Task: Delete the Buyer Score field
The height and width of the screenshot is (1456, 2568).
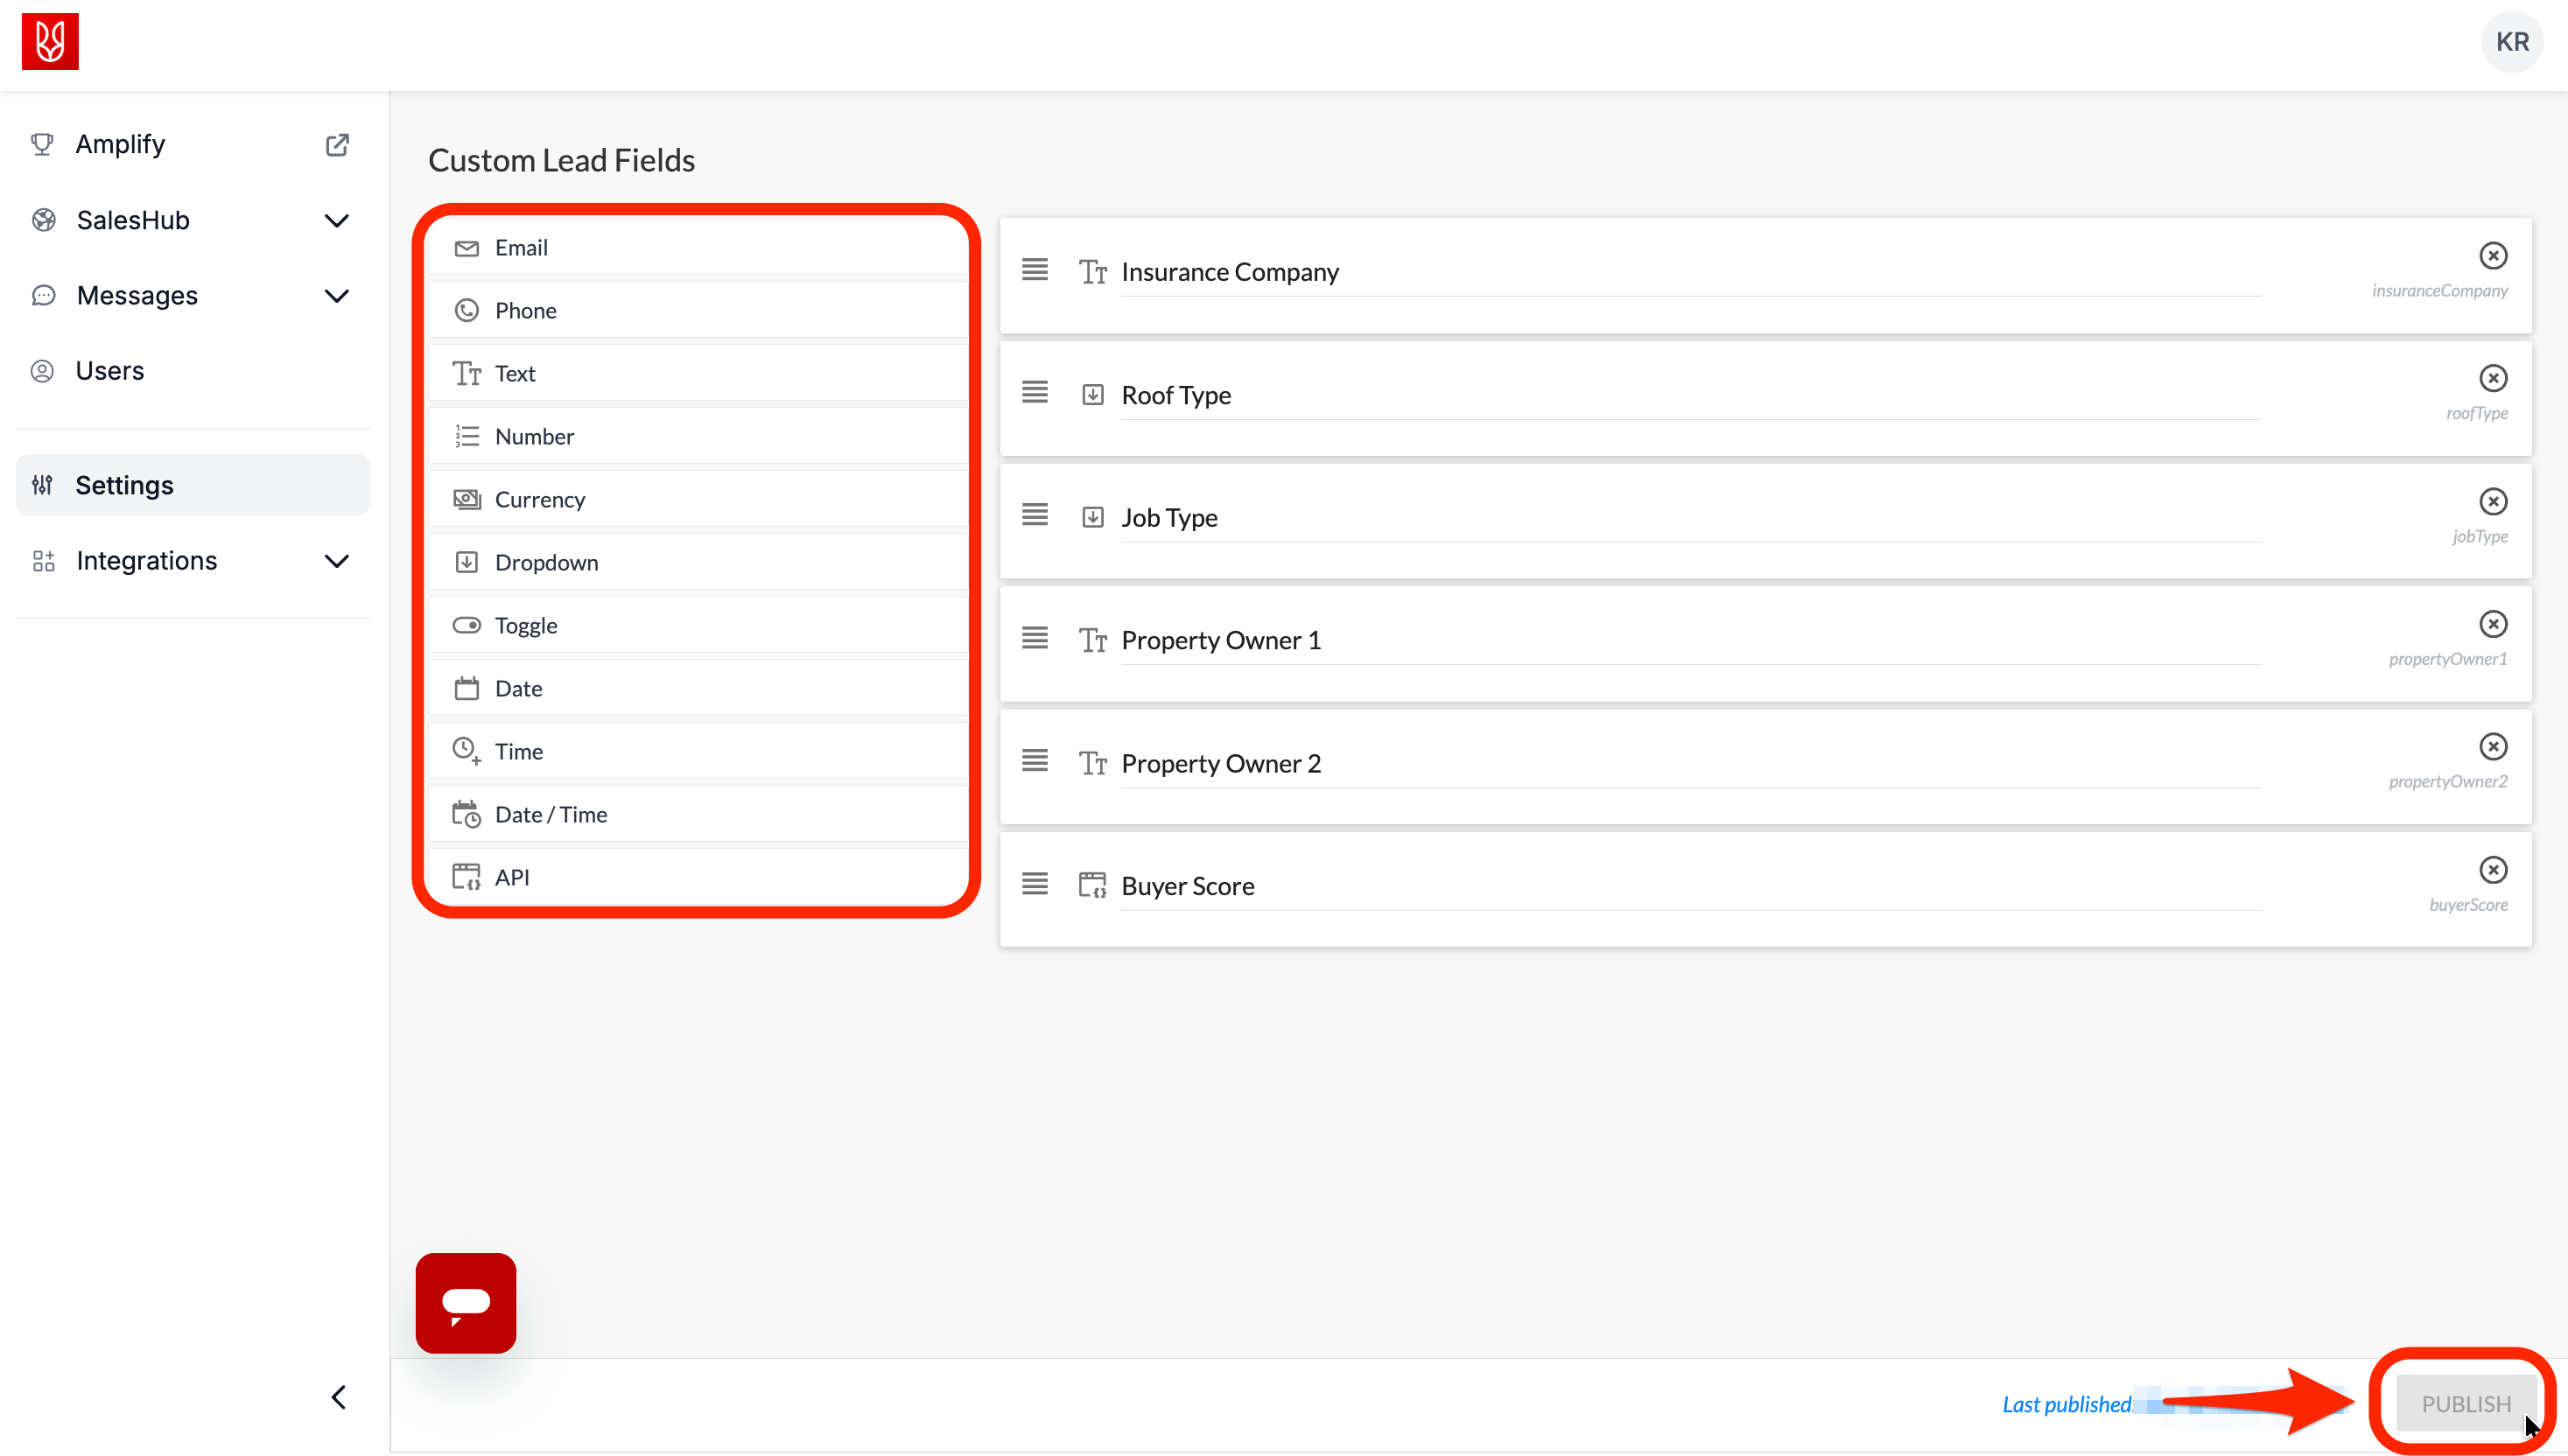Action: click(x=2492, y=870)
